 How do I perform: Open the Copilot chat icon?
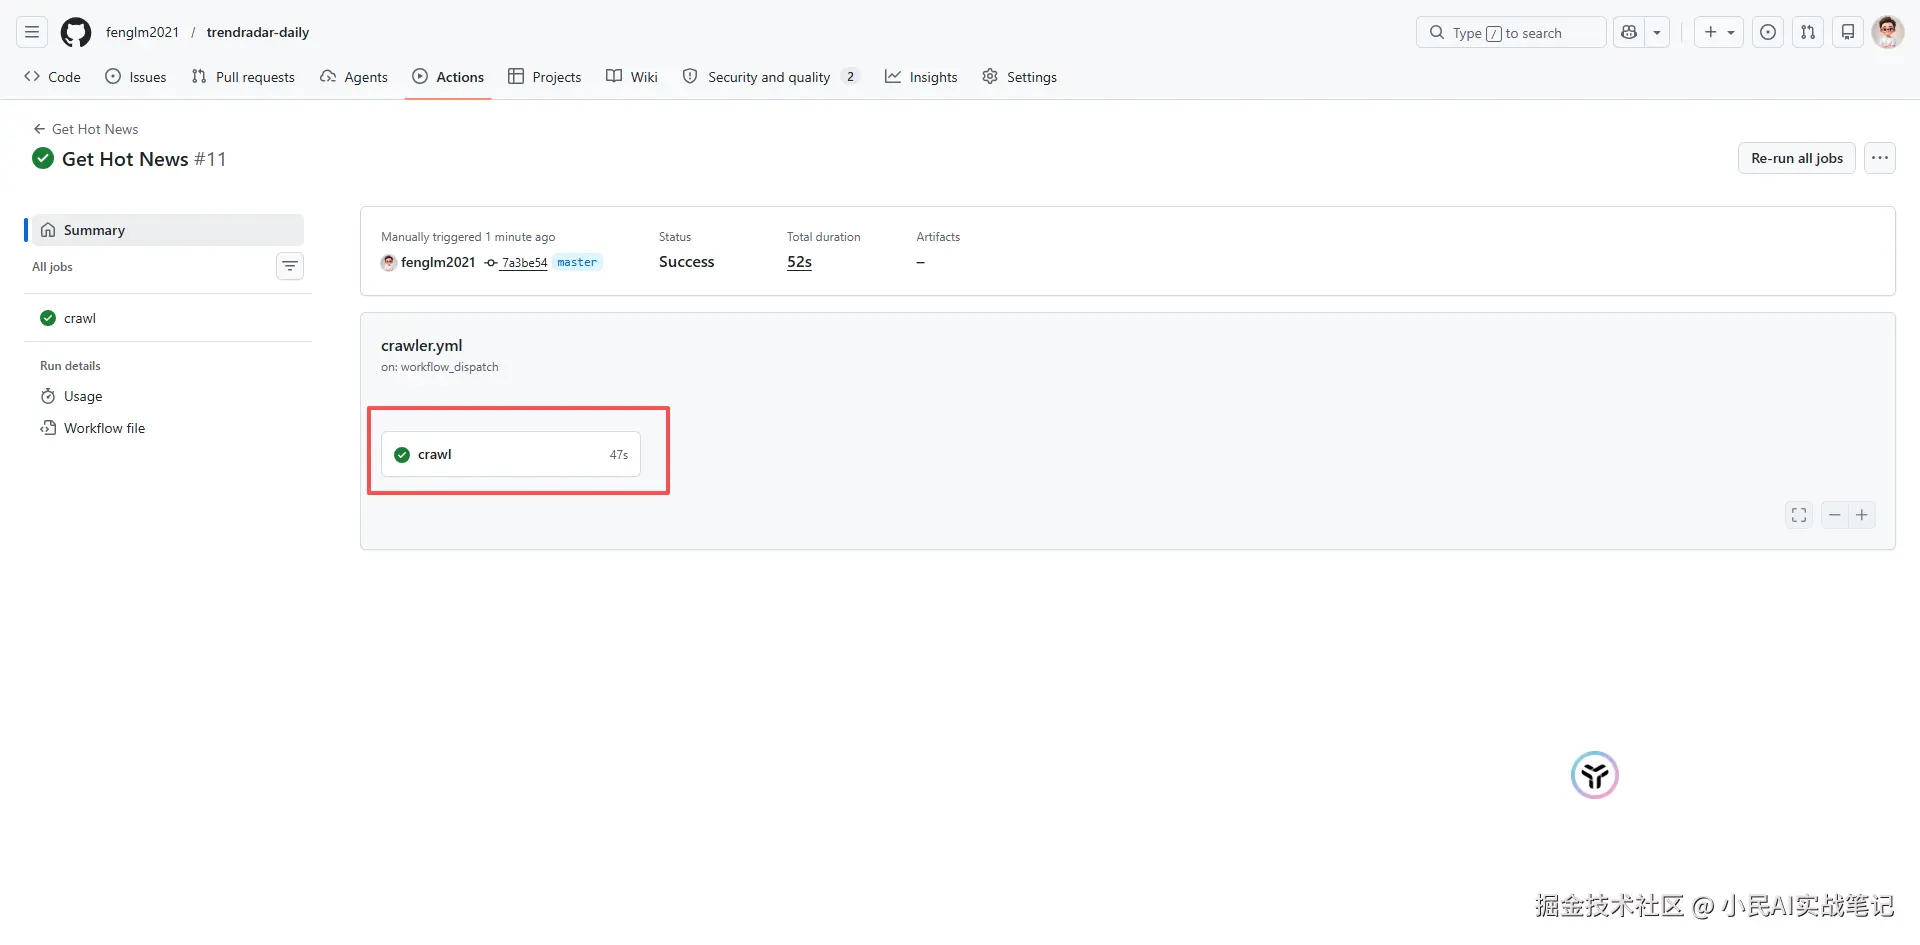(1629, 33)
